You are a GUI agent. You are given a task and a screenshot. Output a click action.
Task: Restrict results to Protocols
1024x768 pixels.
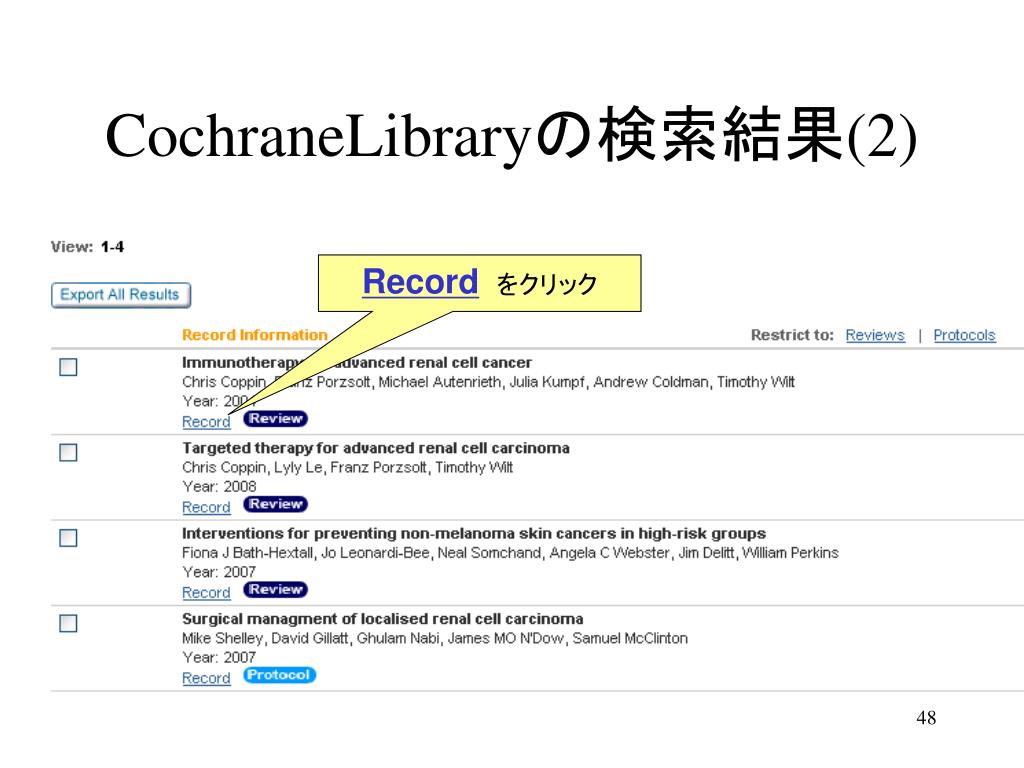(964, 335)
